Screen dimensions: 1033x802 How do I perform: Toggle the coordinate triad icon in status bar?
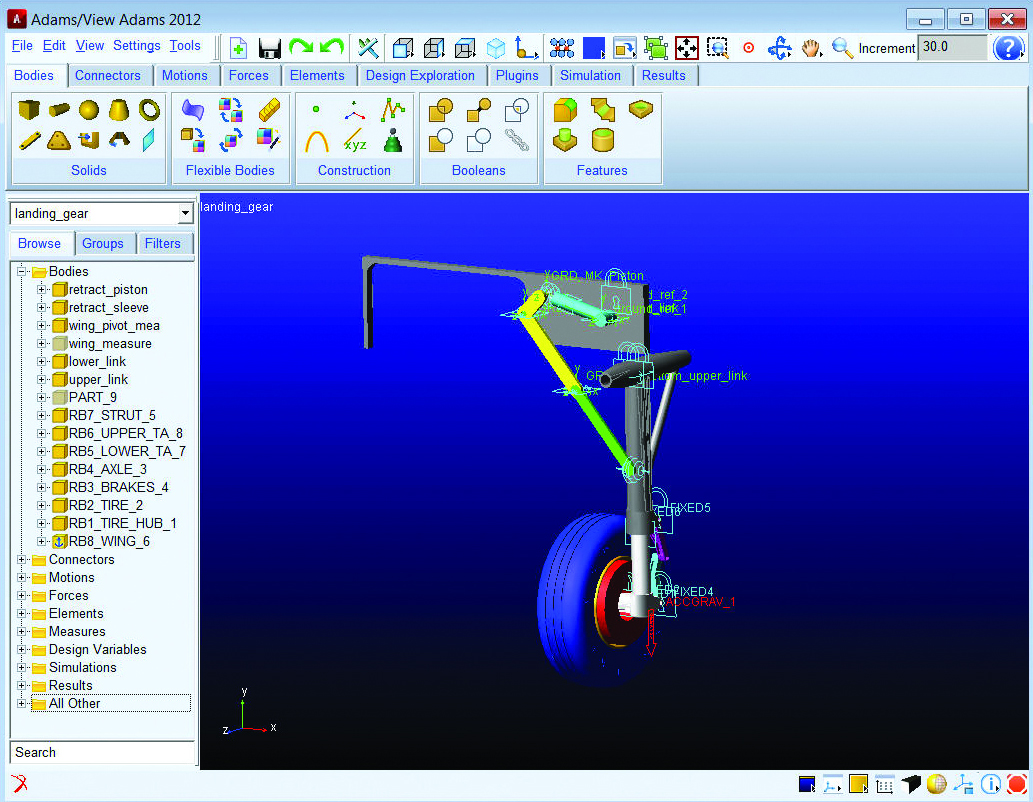click(964, 784)
